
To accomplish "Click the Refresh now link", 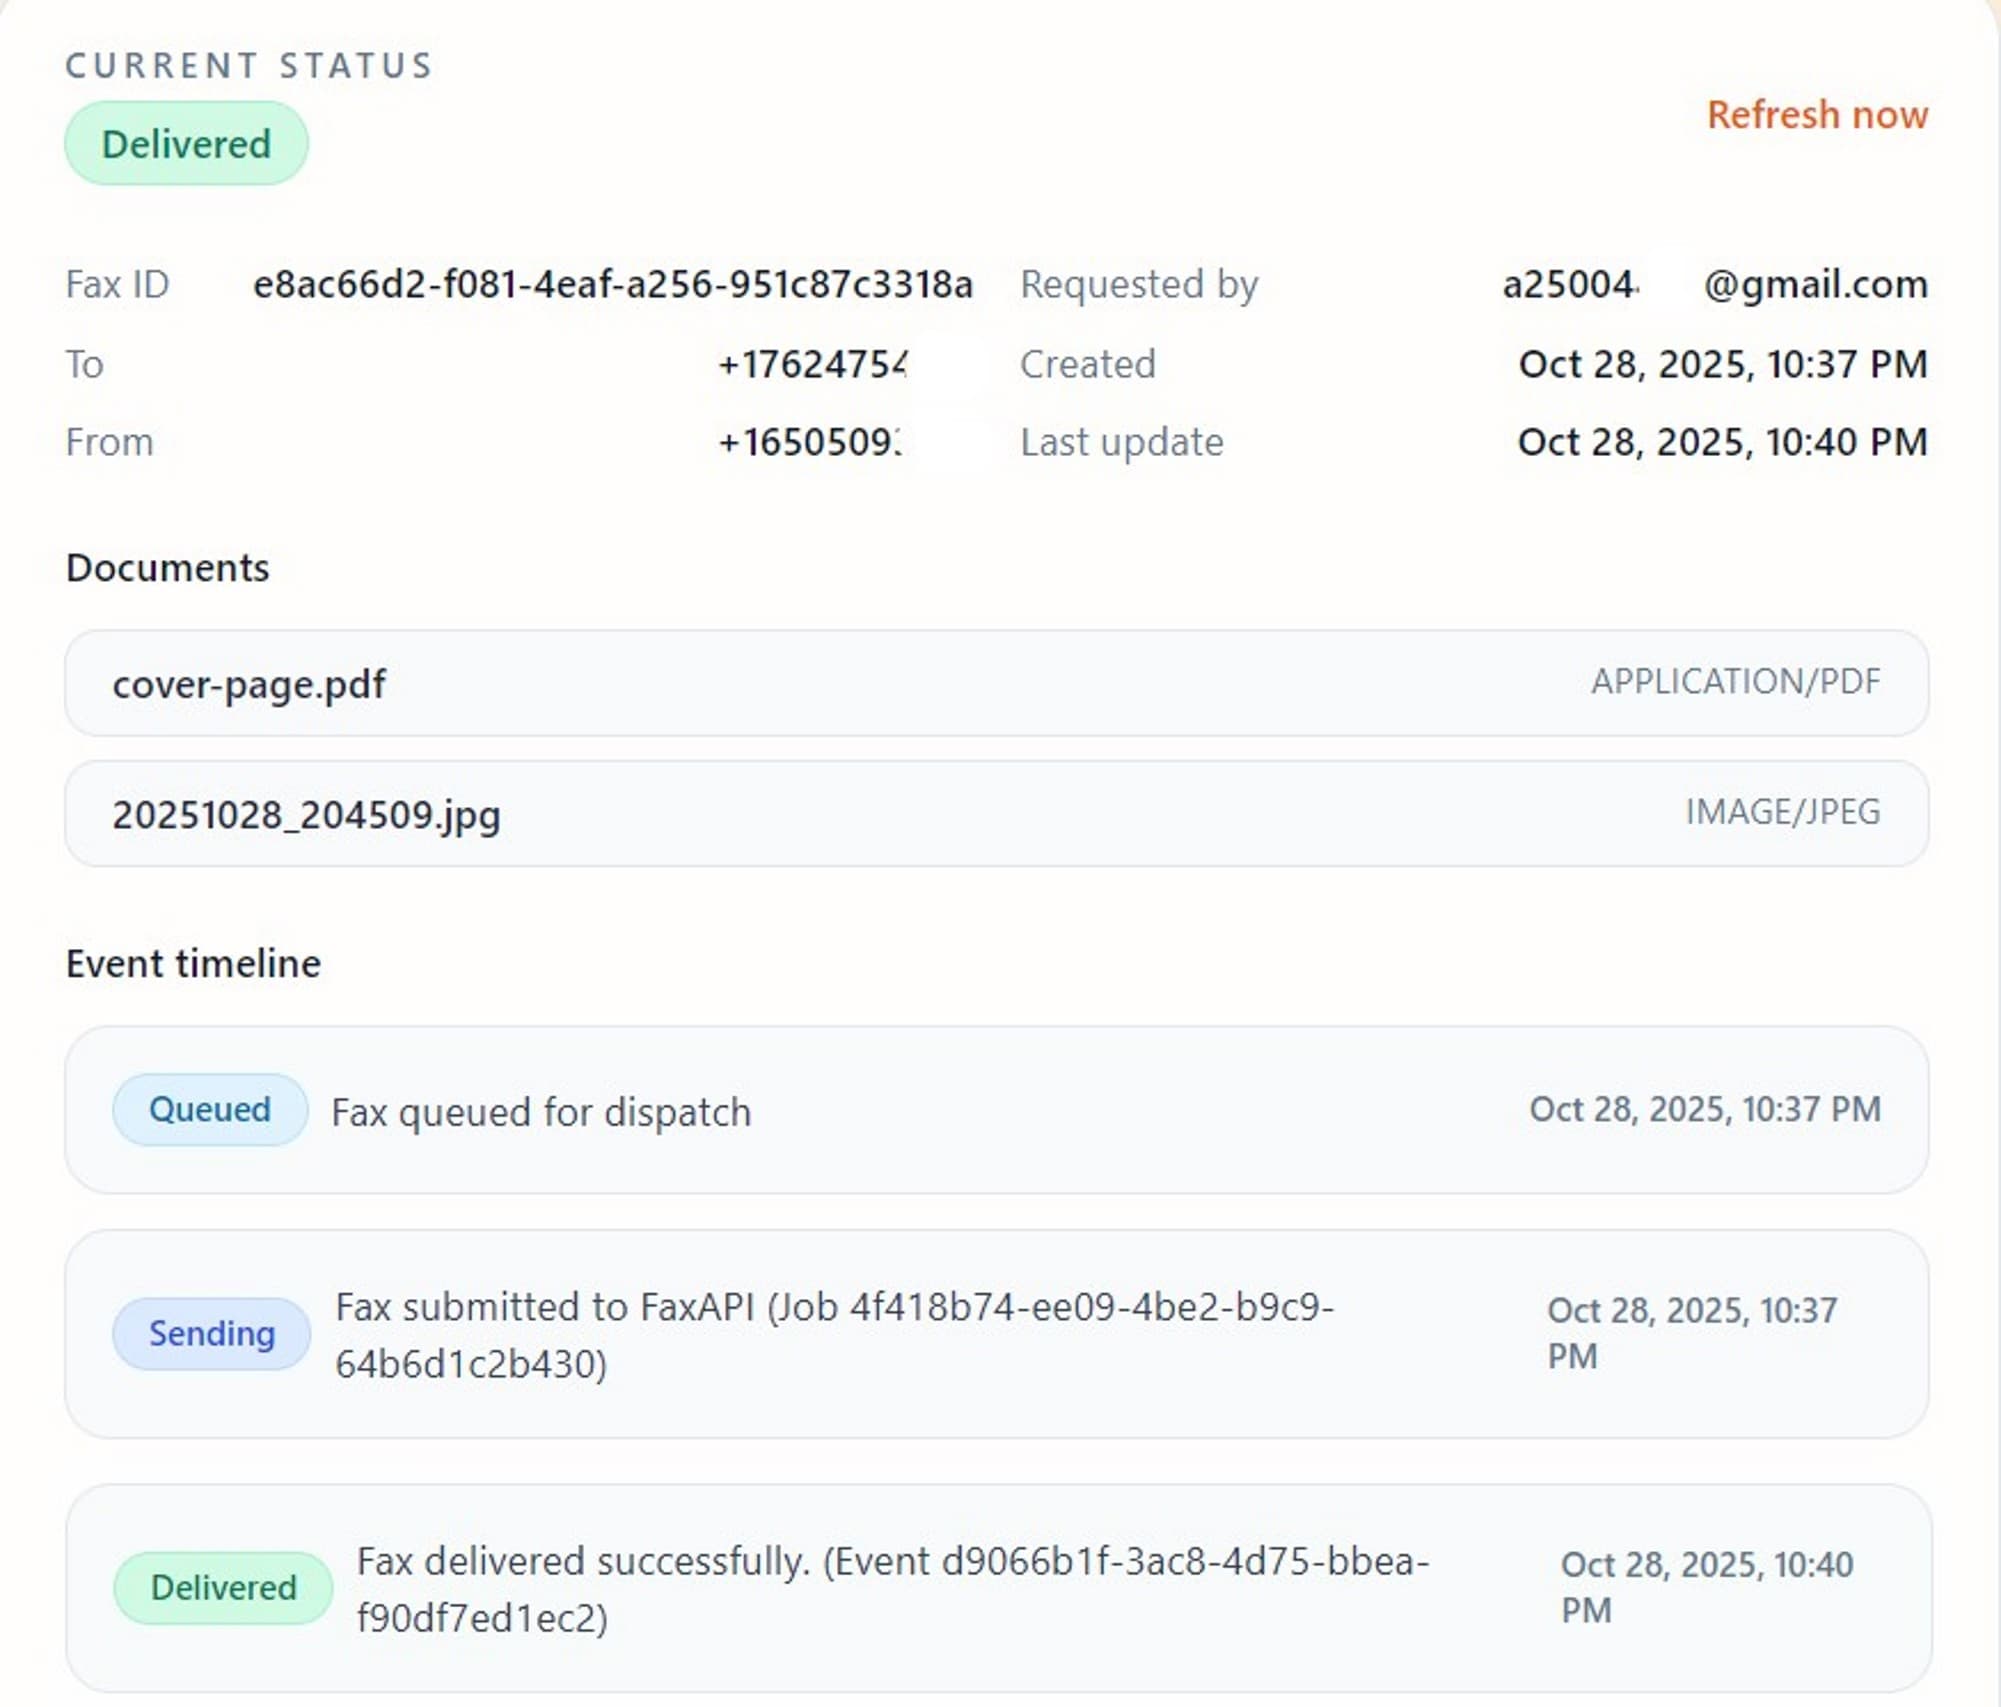I will pyautogui.click(x=1815, y=115).
